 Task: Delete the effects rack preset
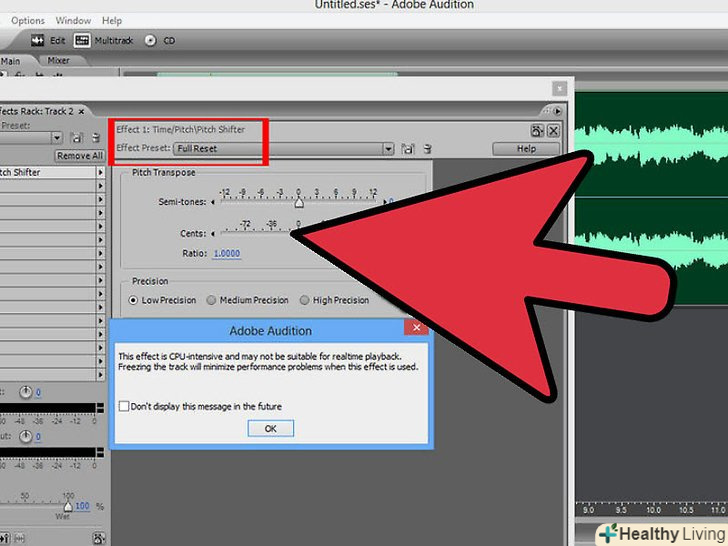tap(96, 138)
